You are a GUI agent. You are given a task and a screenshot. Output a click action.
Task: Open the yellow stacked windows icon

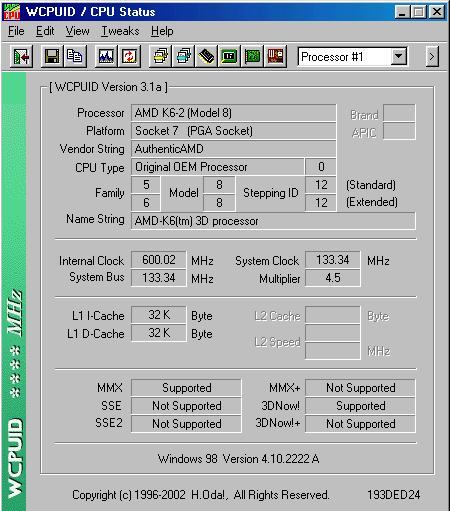pyautogui.click(x=161, y=56)
